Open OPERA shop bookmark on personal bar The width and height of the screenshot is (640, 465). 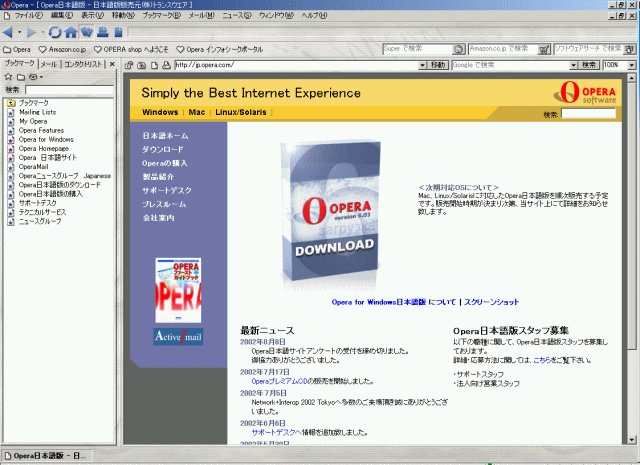[131, 49]
